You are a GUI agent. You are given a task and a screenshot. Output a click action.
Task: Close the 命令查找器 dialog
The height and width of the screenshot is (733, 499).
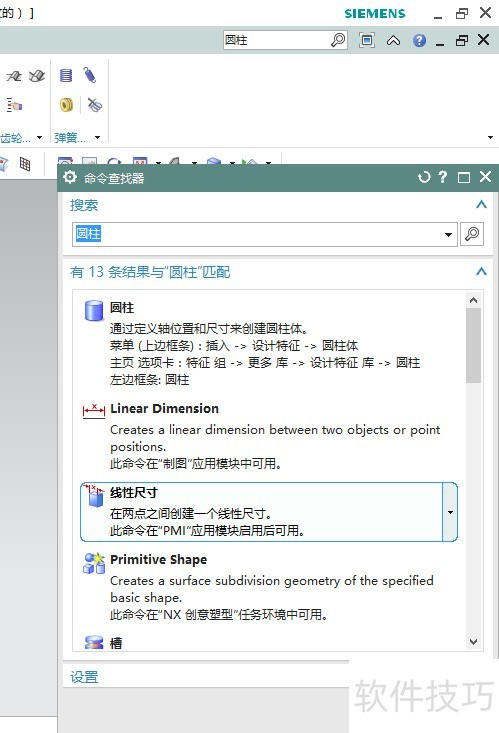485,177
